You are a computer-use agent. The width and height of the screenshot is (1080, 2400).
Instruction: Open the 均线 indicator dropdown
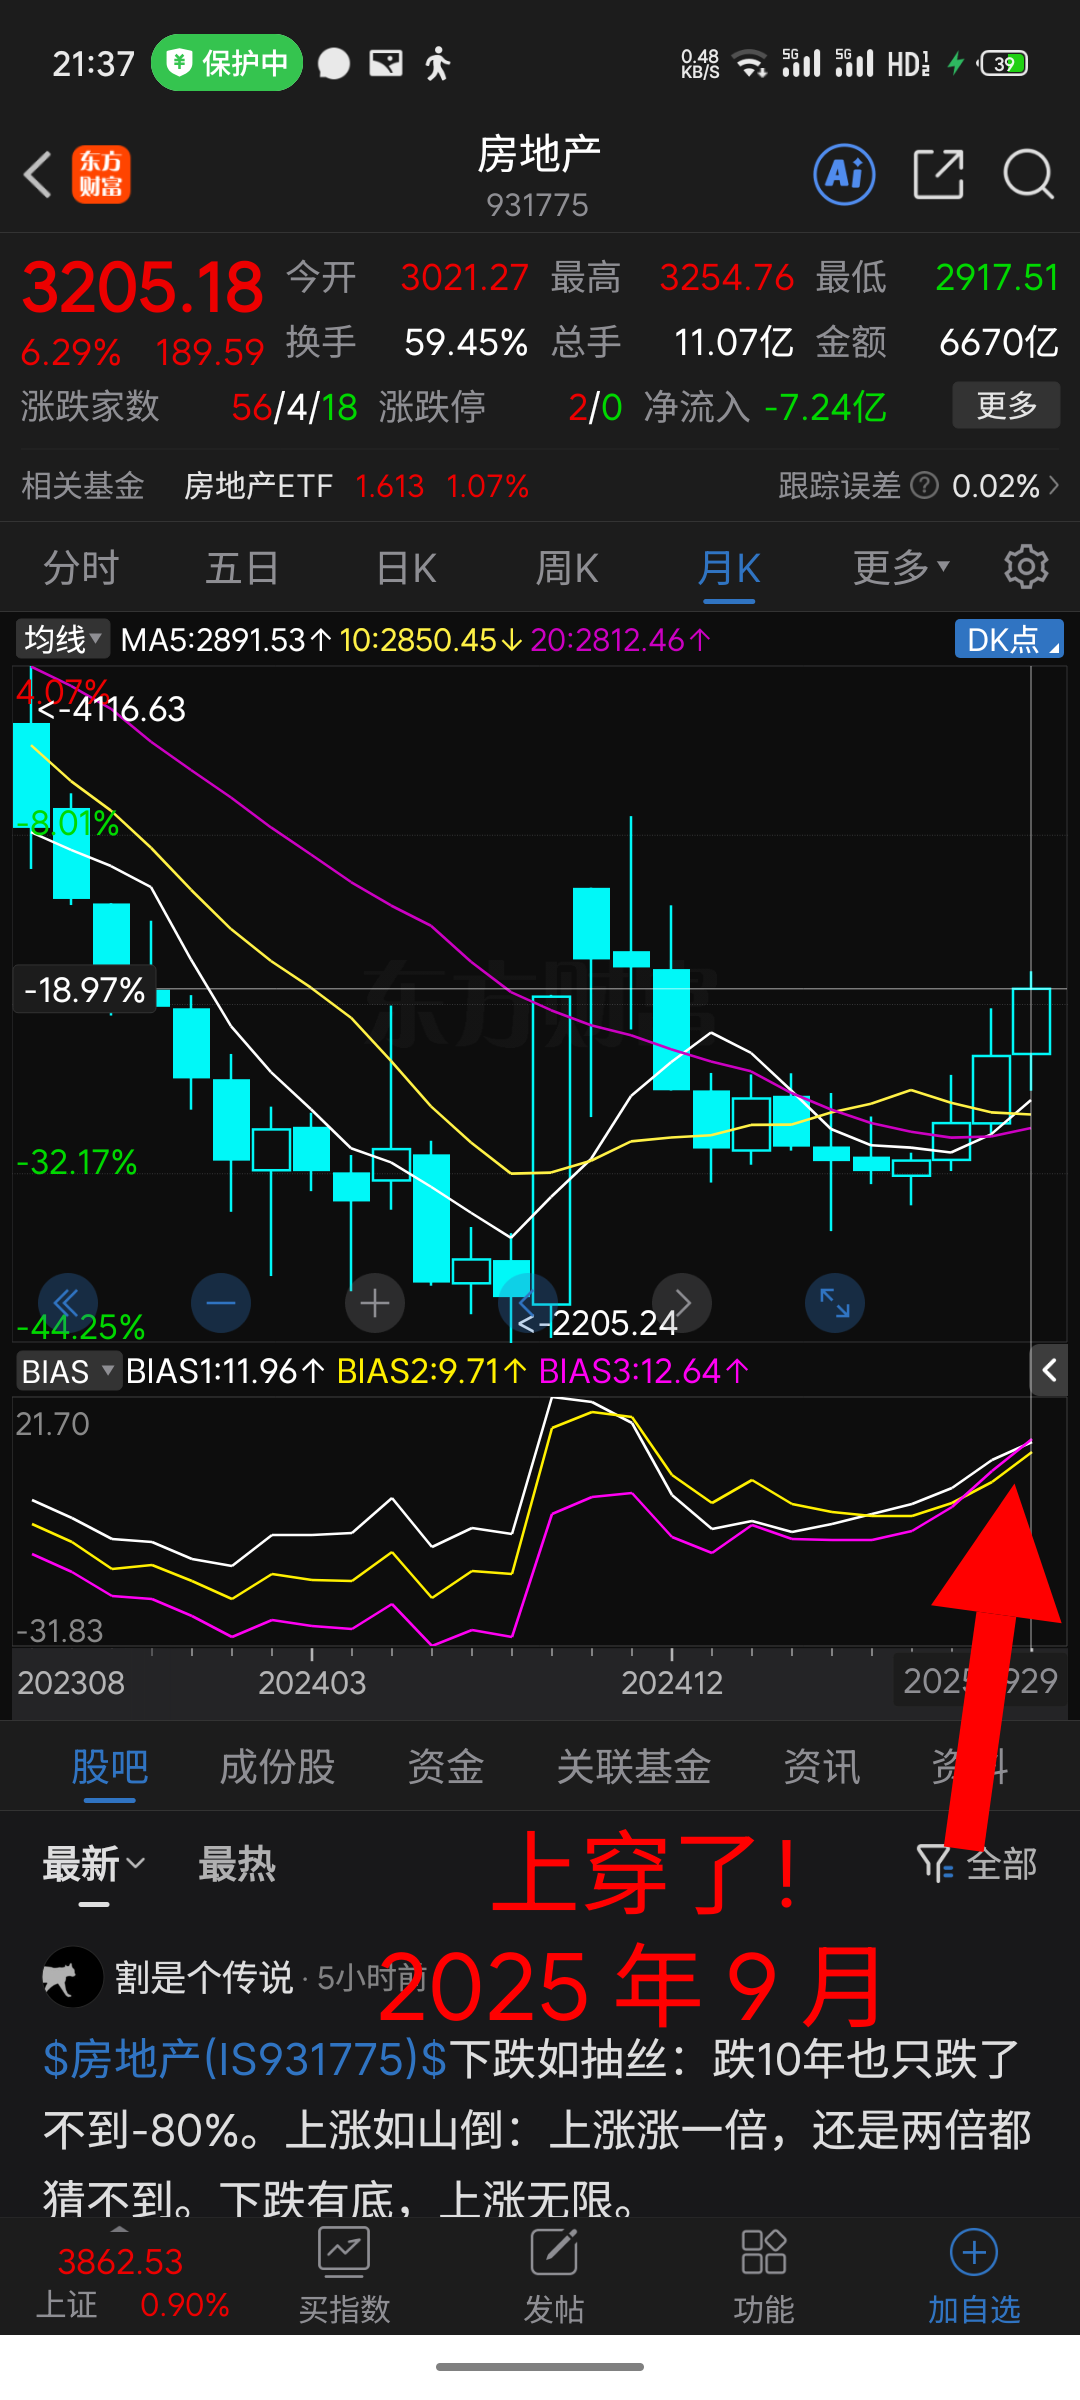(x=62, y=640)
